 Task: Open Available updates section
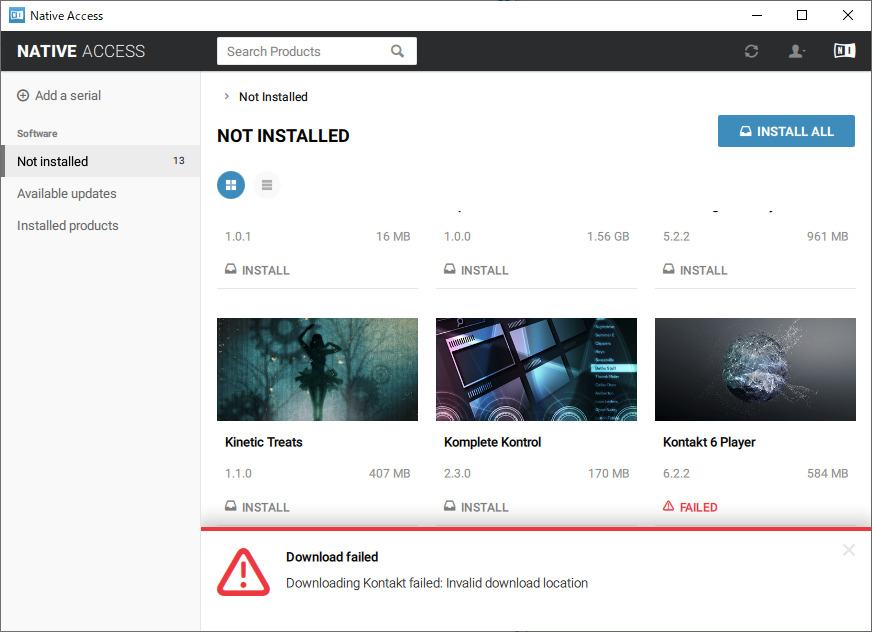[67, 194]
